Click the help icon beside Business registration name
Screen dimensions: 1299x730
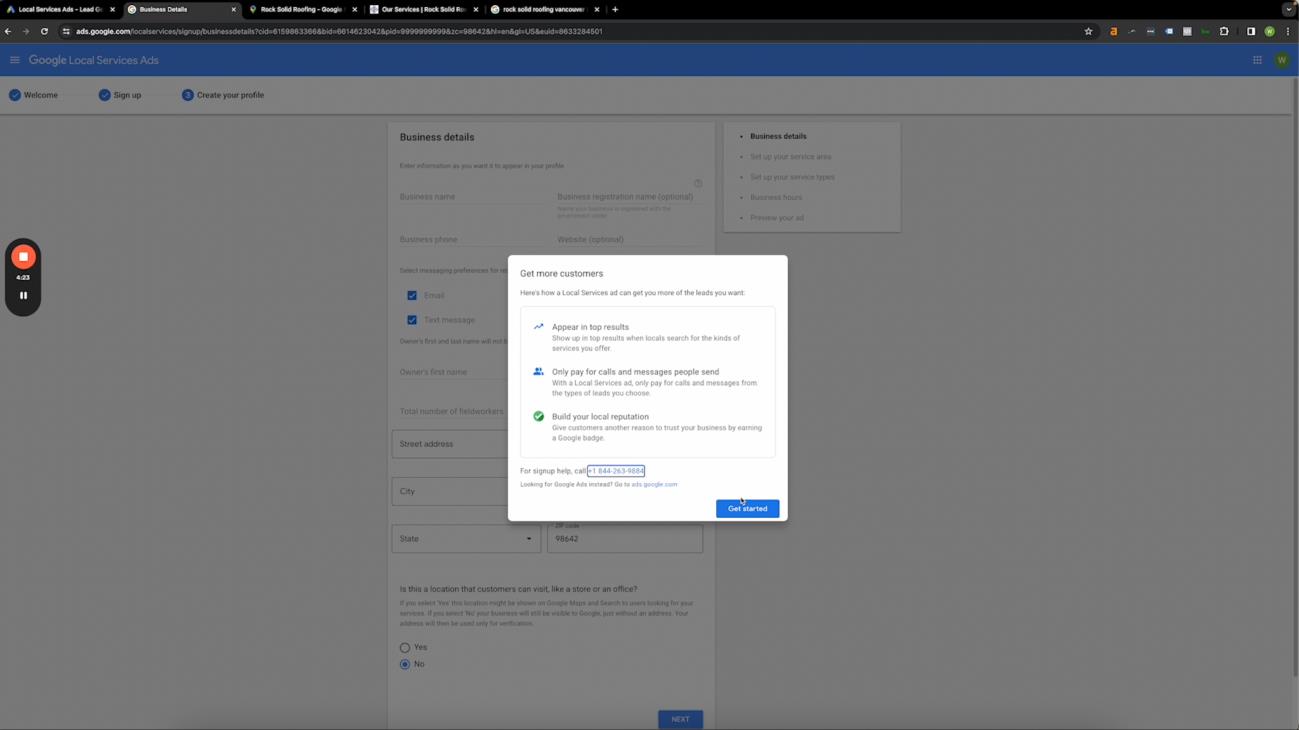pos(698,183)
